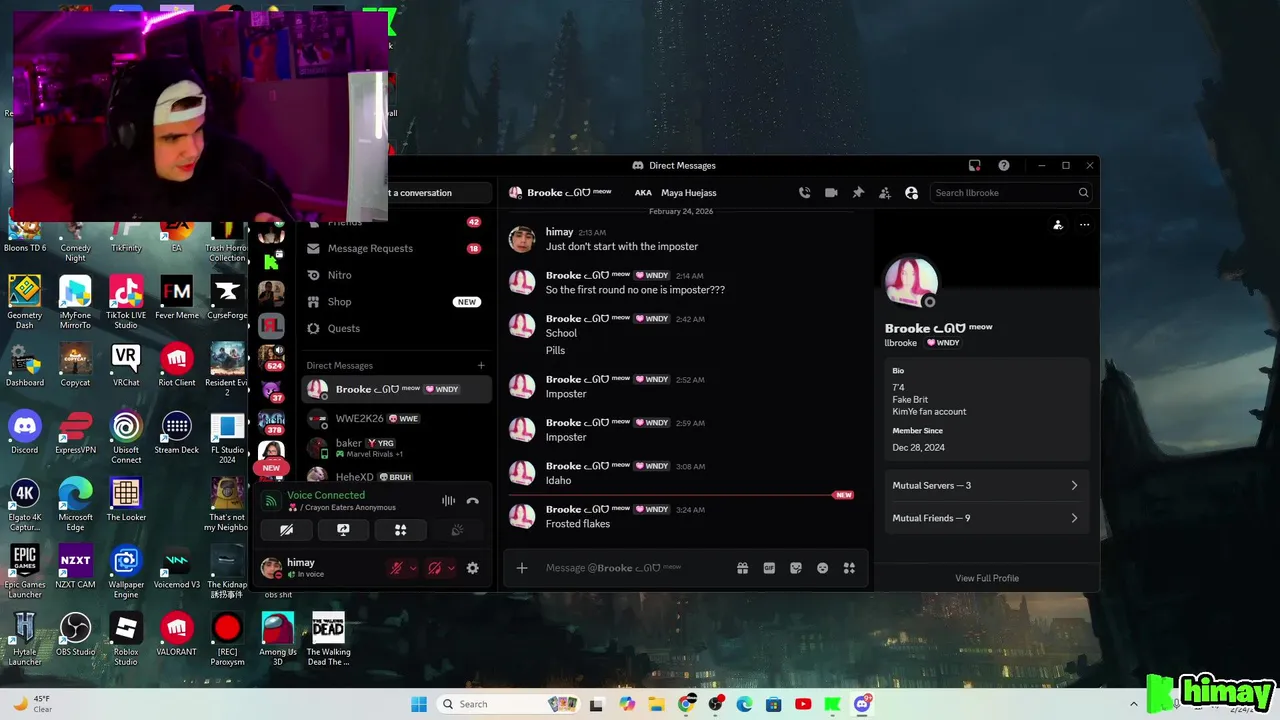Click View Full Profile
This screenshot has height=720, width=1280.
pyautogui.click(x=987, y=578)
